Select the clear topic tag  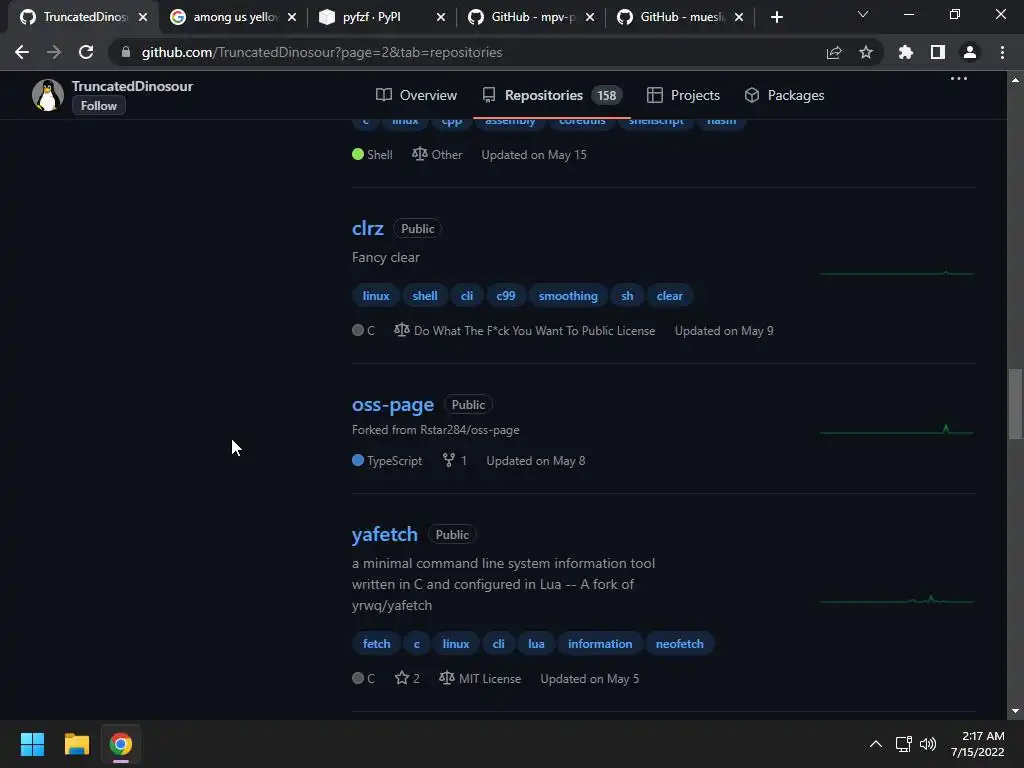(x=669, y=296)
